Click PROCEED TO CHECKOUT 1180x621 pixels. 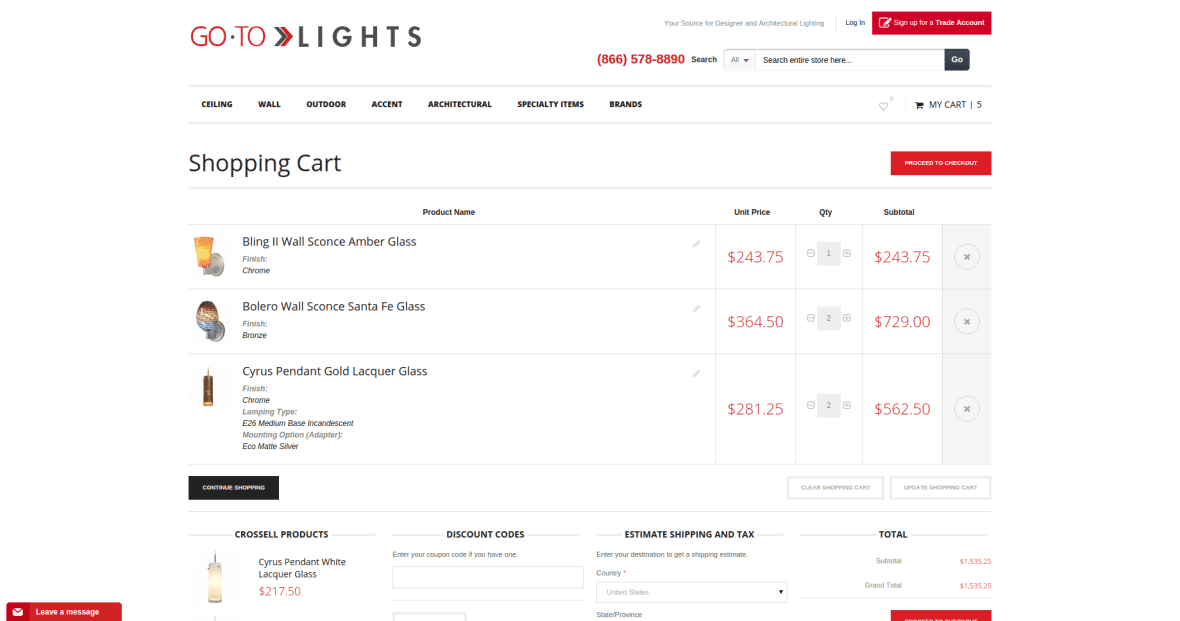pos(940,163)
